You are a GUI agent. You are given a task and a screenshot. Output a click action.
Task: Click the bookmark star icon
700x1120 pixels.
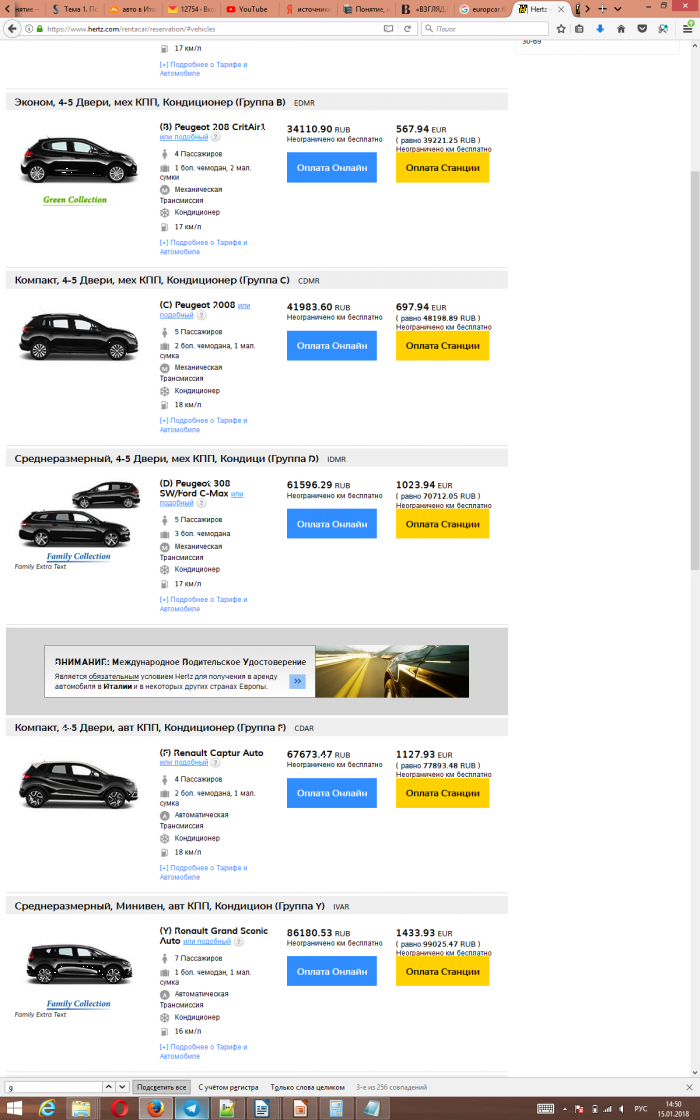click(x=561, y=29)
